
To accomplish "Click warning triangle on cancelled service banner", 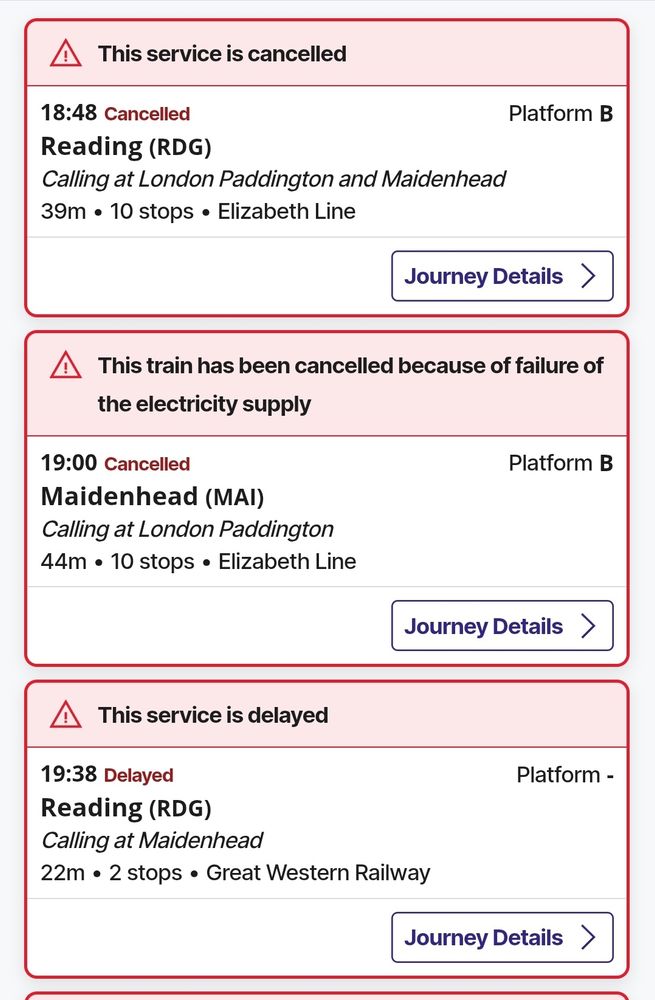I will click(66, 53).
